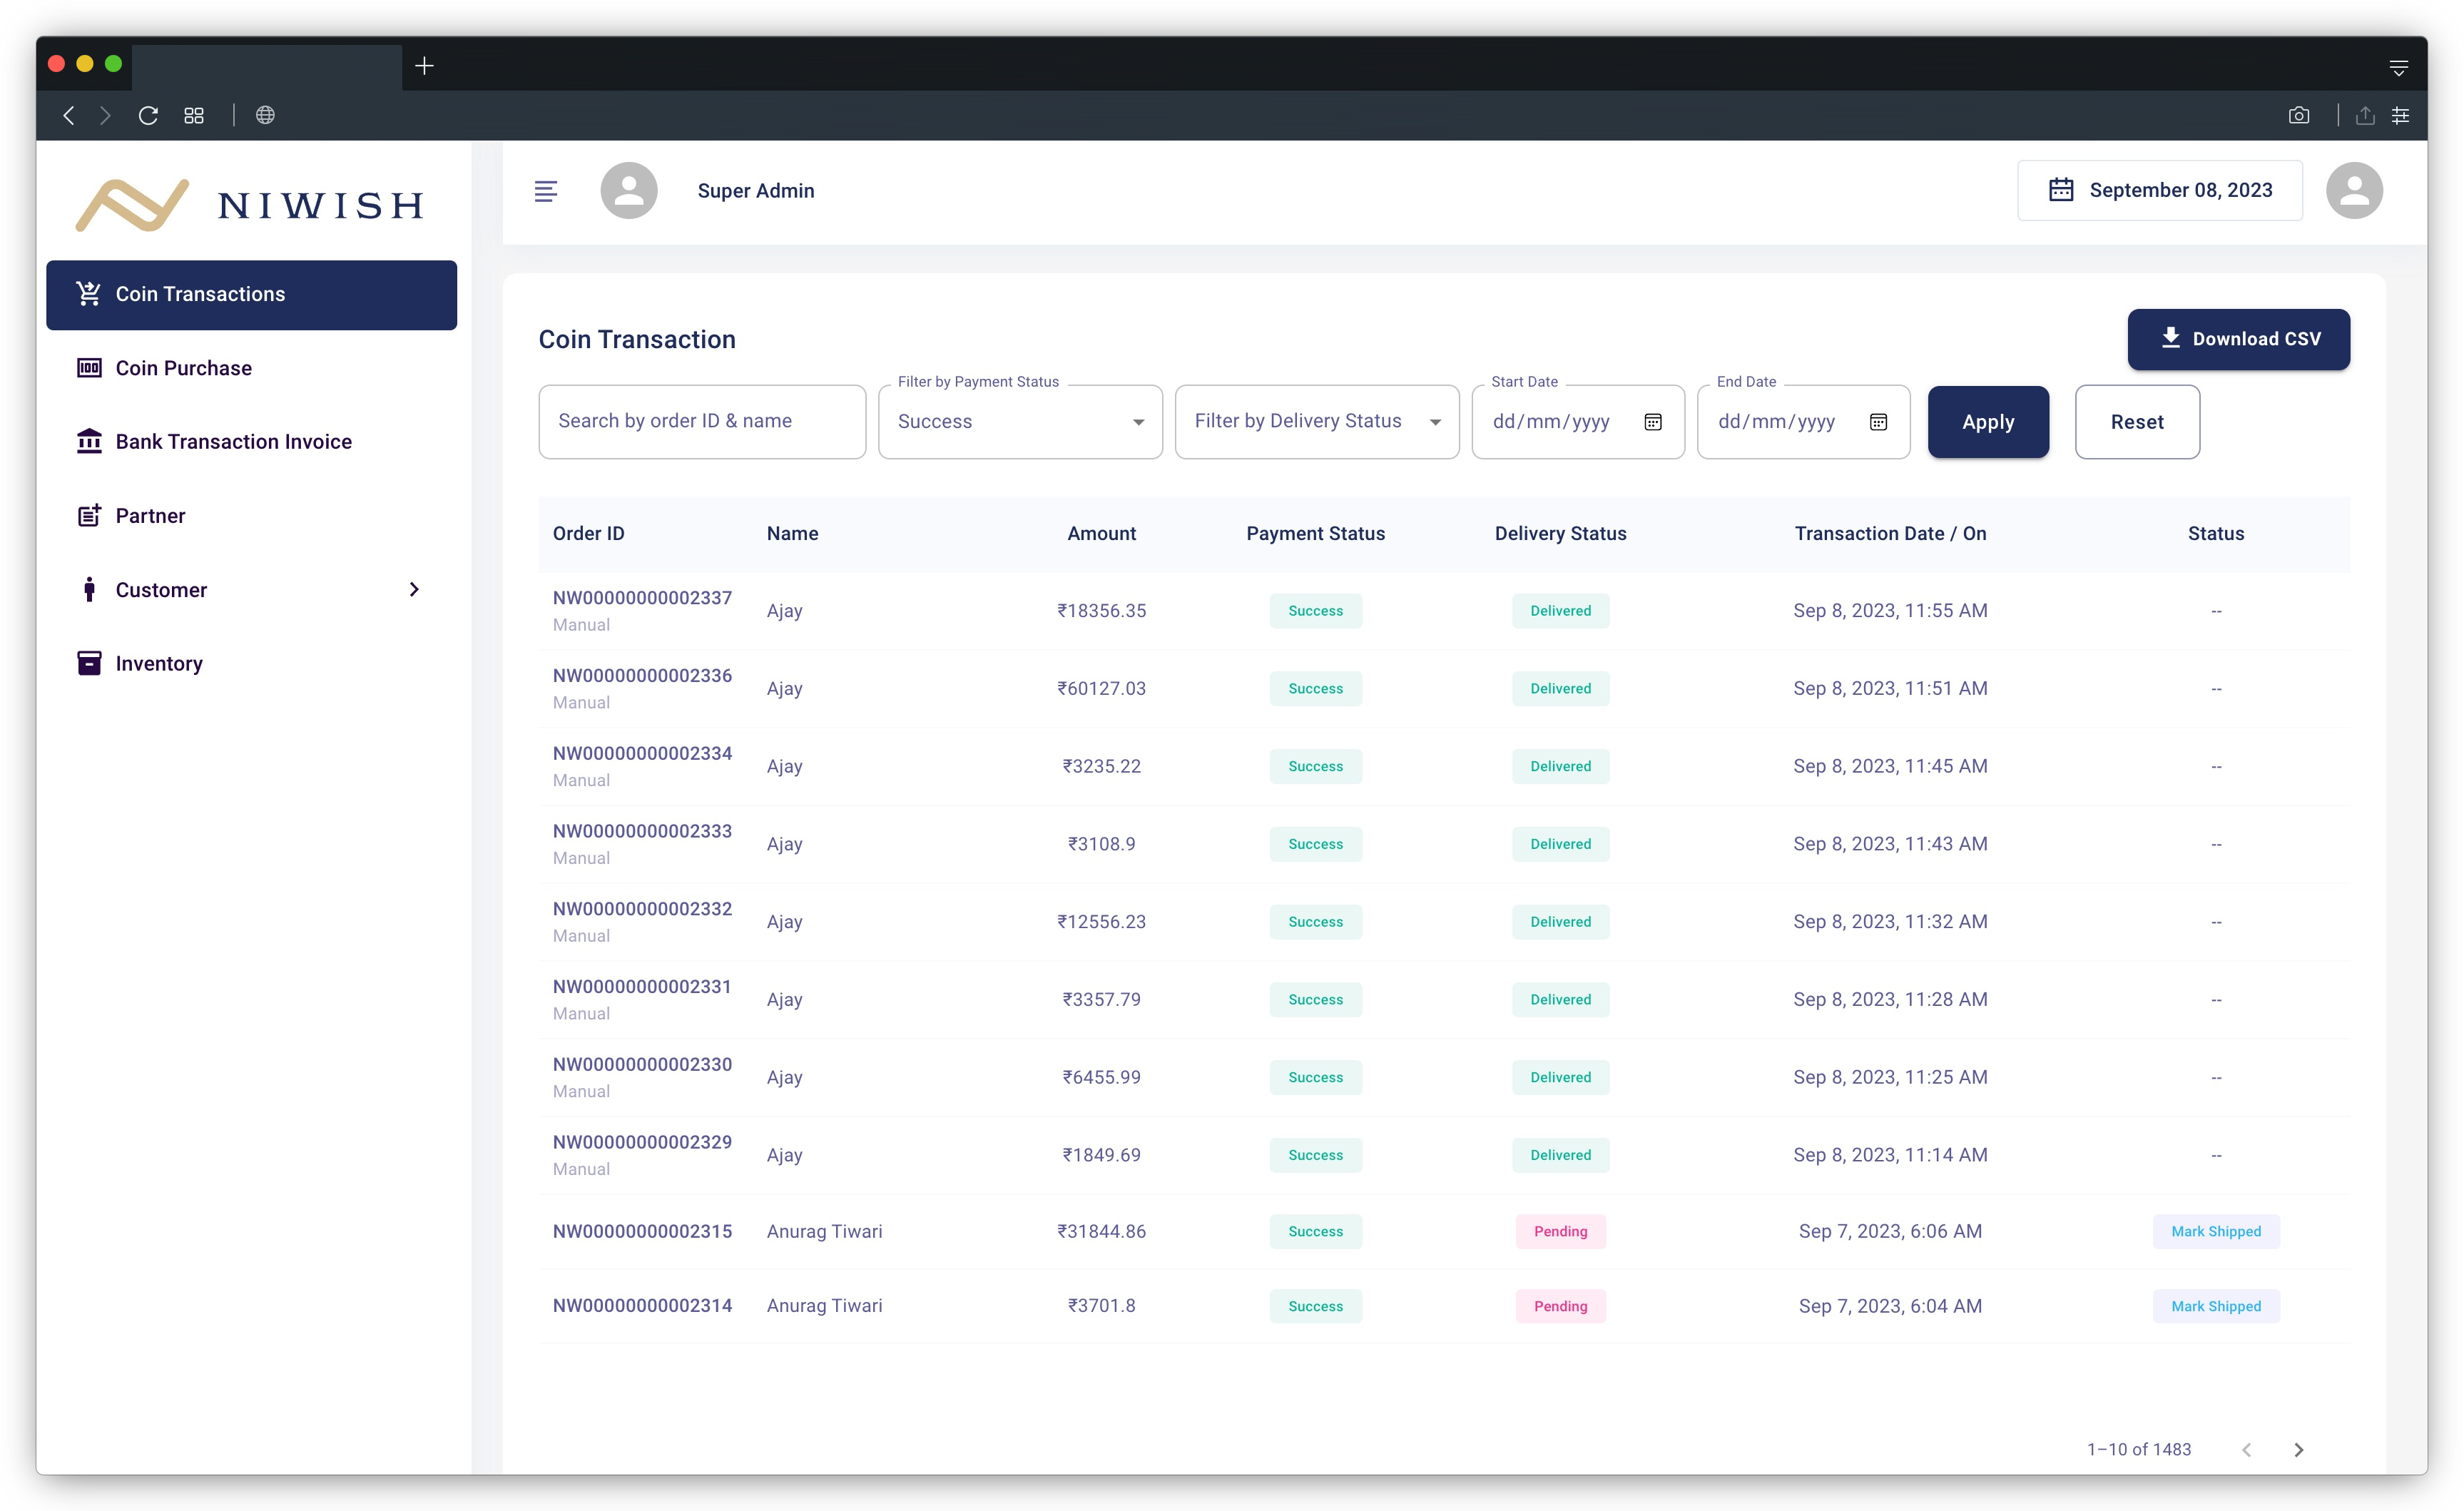Viewport: 2464px width, 1511px height.
Task: Click the NIWISH logo
Action: point(250,204)
